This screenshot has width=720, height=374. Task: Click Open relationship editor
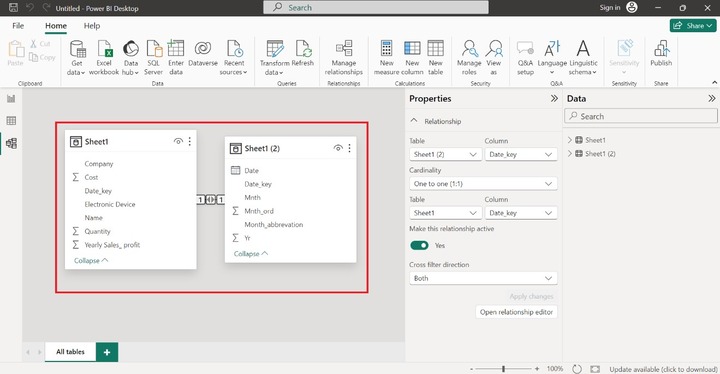[x=516, y=312]
